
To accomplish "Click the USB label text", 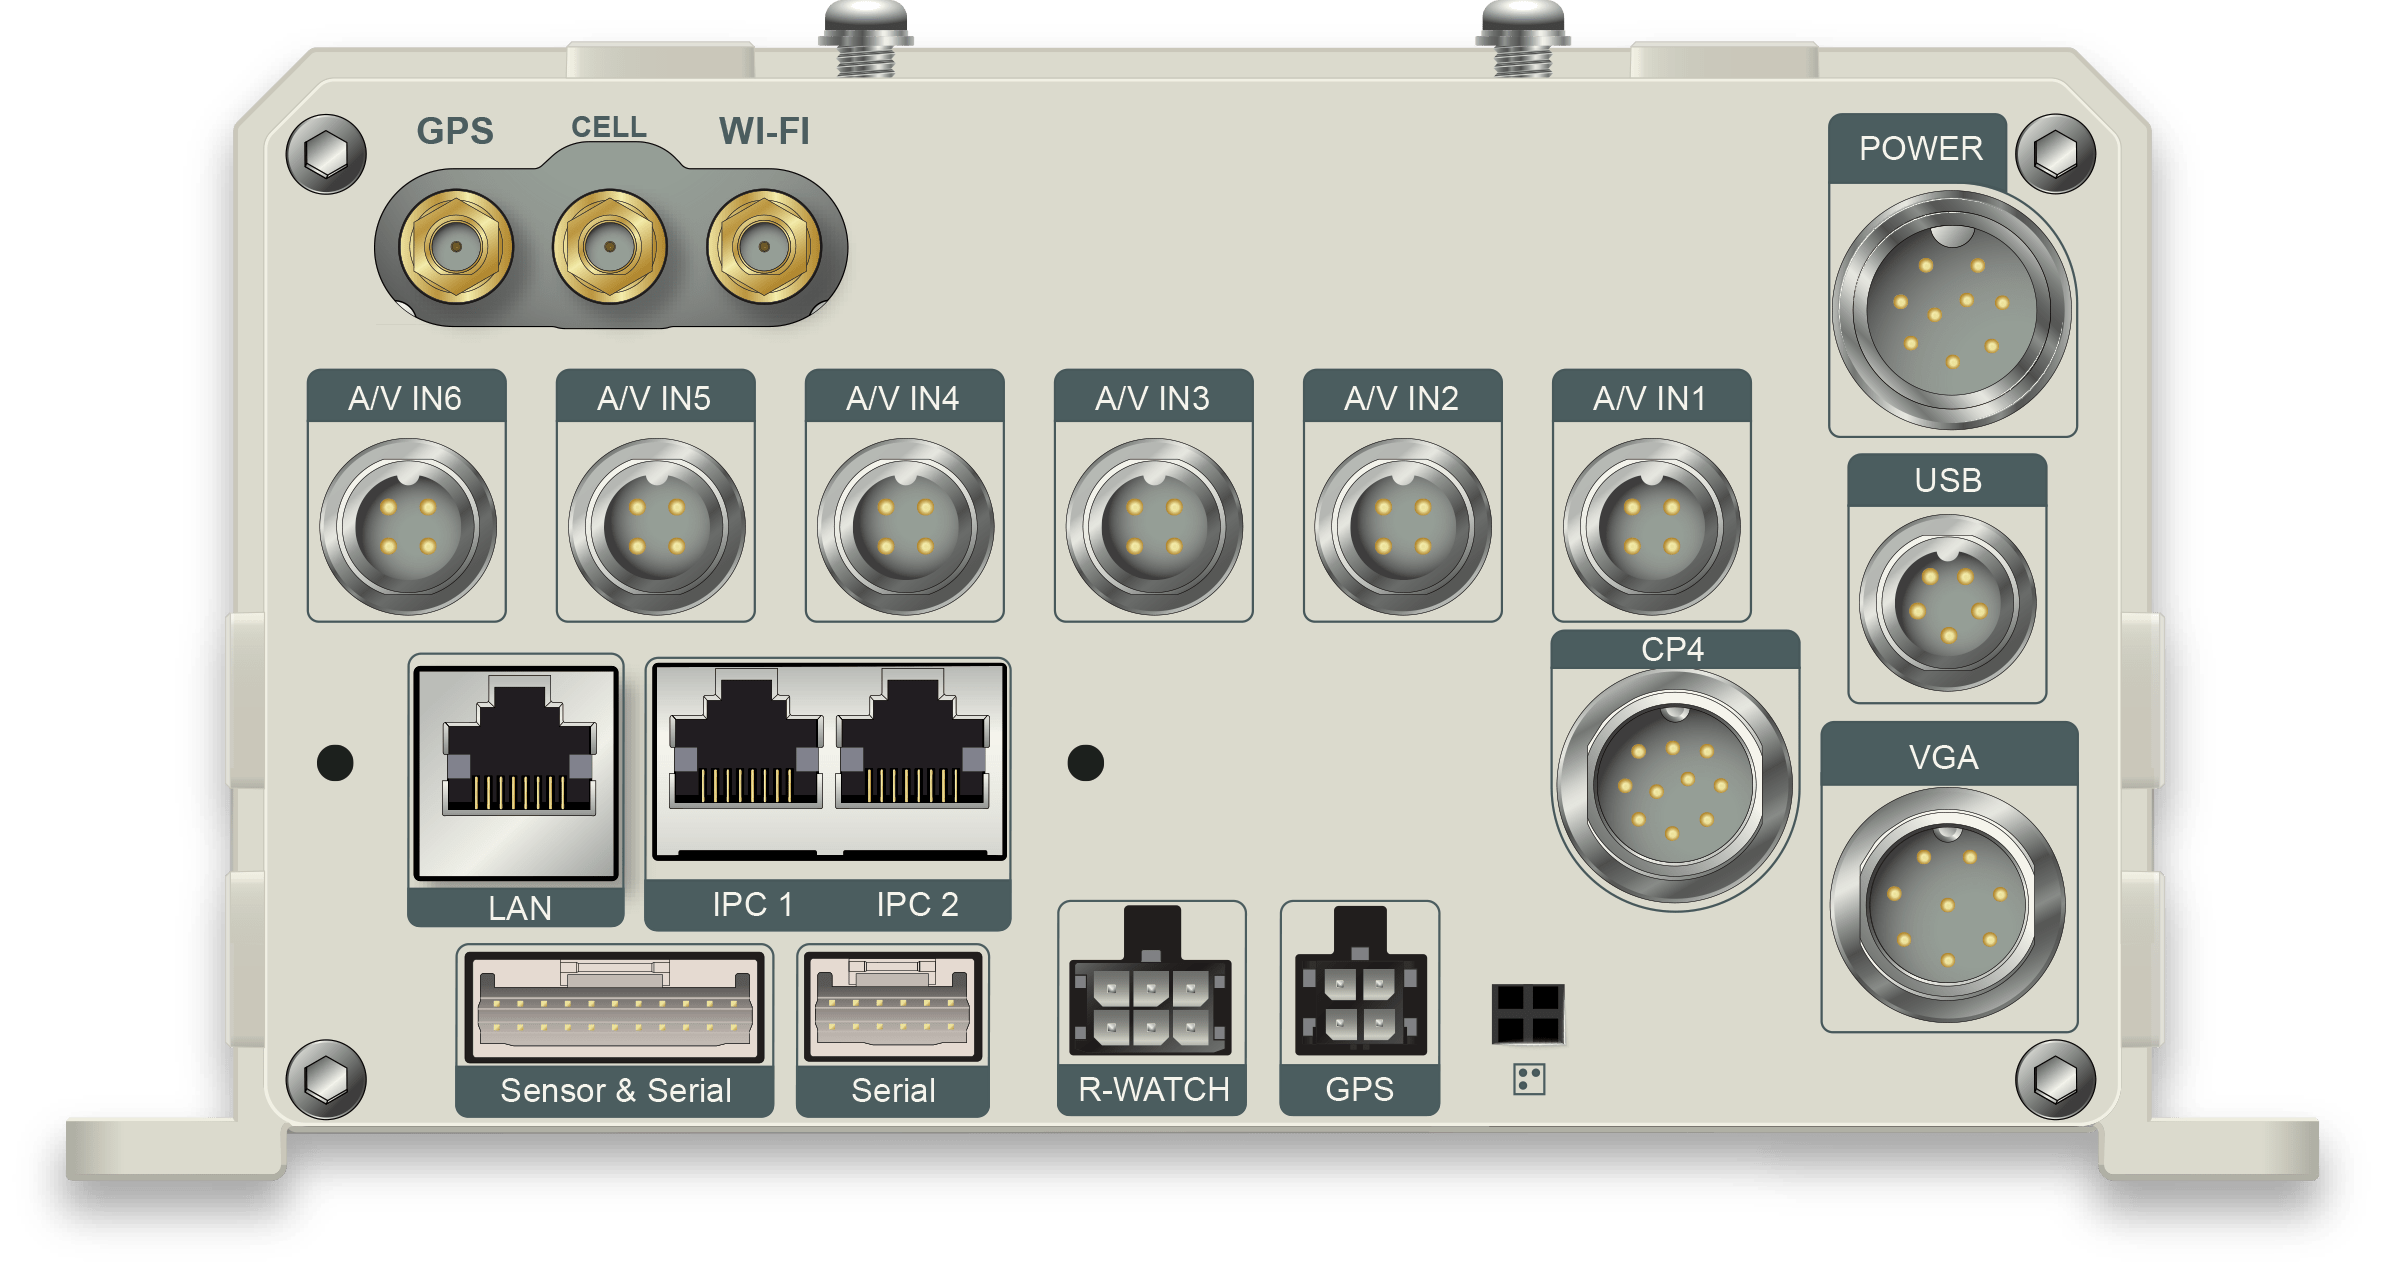I will 1948,481.
